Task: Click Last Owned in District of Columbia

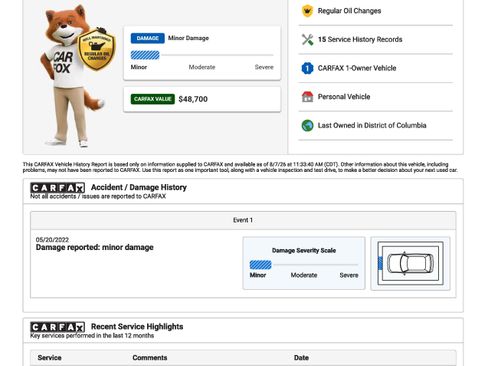Action: pyautogui.click(x=372, y=125)
